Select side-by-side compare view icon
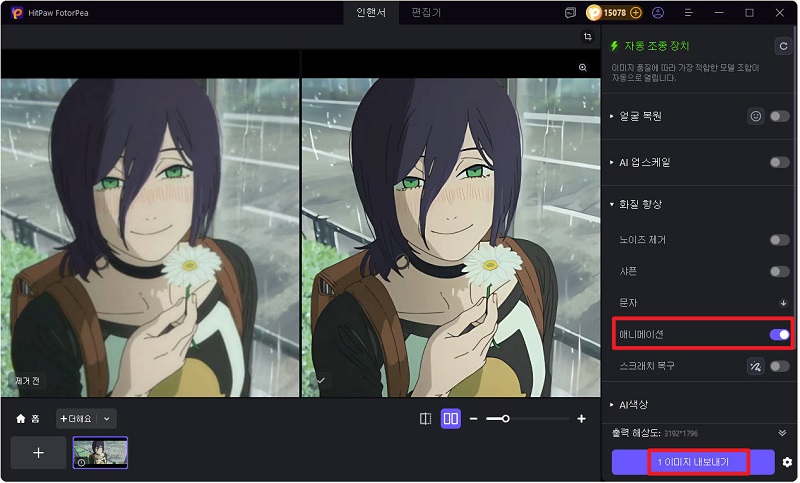Screen dimensions: 800x483 pos(450,418)
